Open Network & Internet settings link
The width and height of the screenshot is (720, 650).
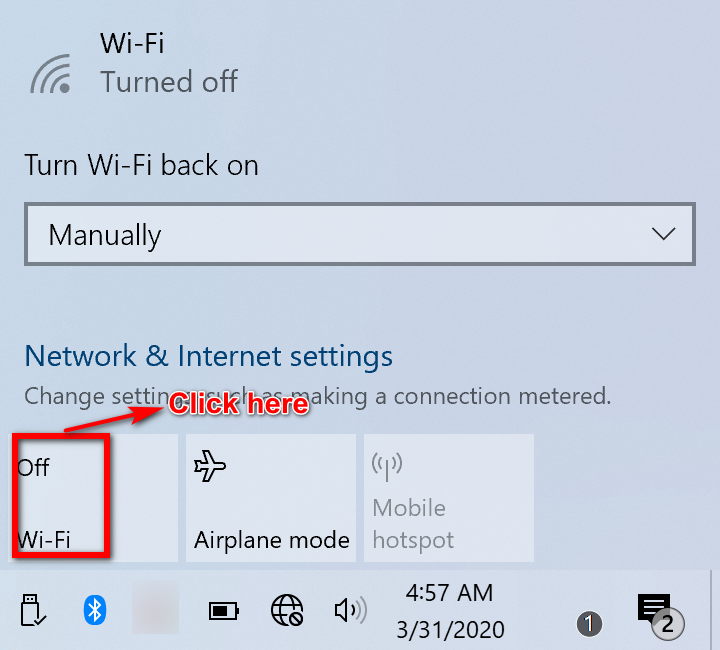(209, 356)
